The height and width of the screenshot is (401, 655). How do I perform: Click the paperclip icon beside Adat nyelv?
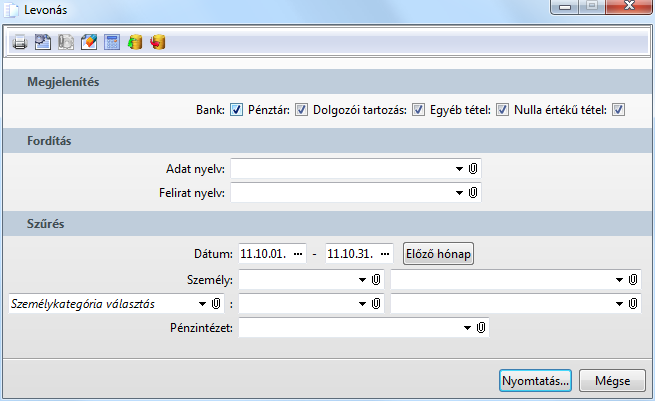point(473,169)
